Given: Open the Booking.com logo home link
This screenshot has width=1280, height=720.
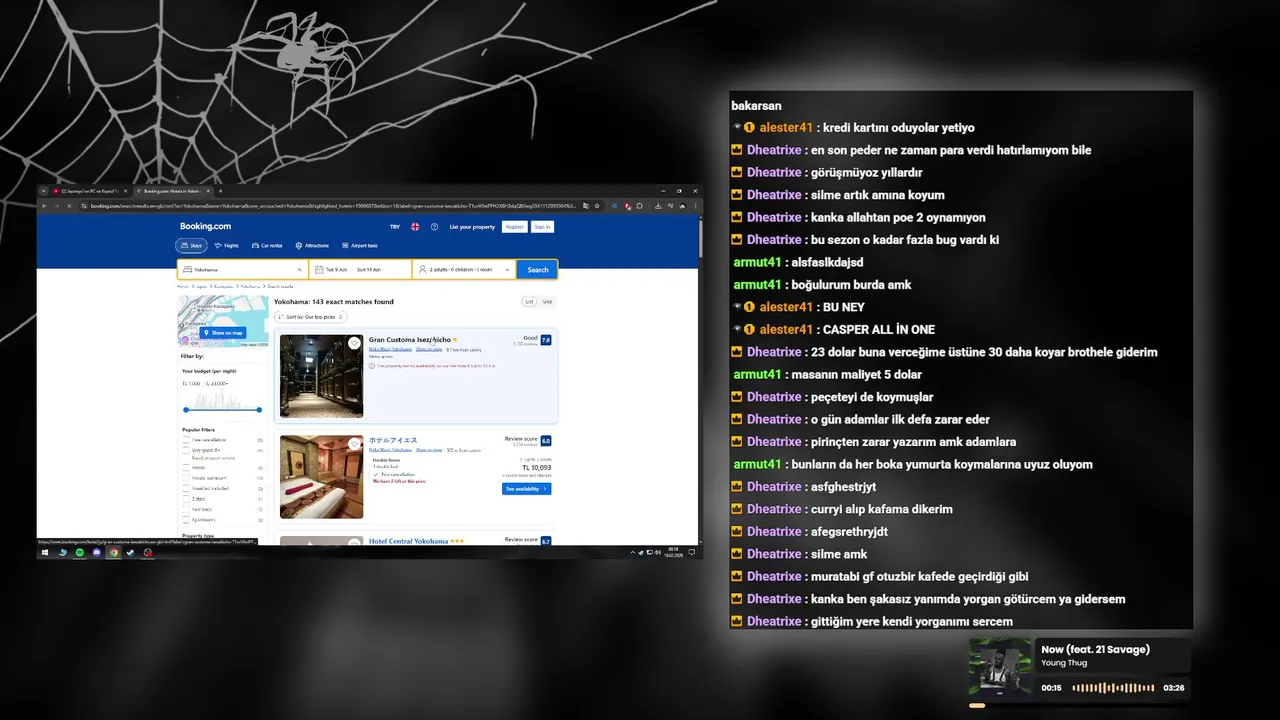Looking at the screenshot, I should tap(205, 227).
